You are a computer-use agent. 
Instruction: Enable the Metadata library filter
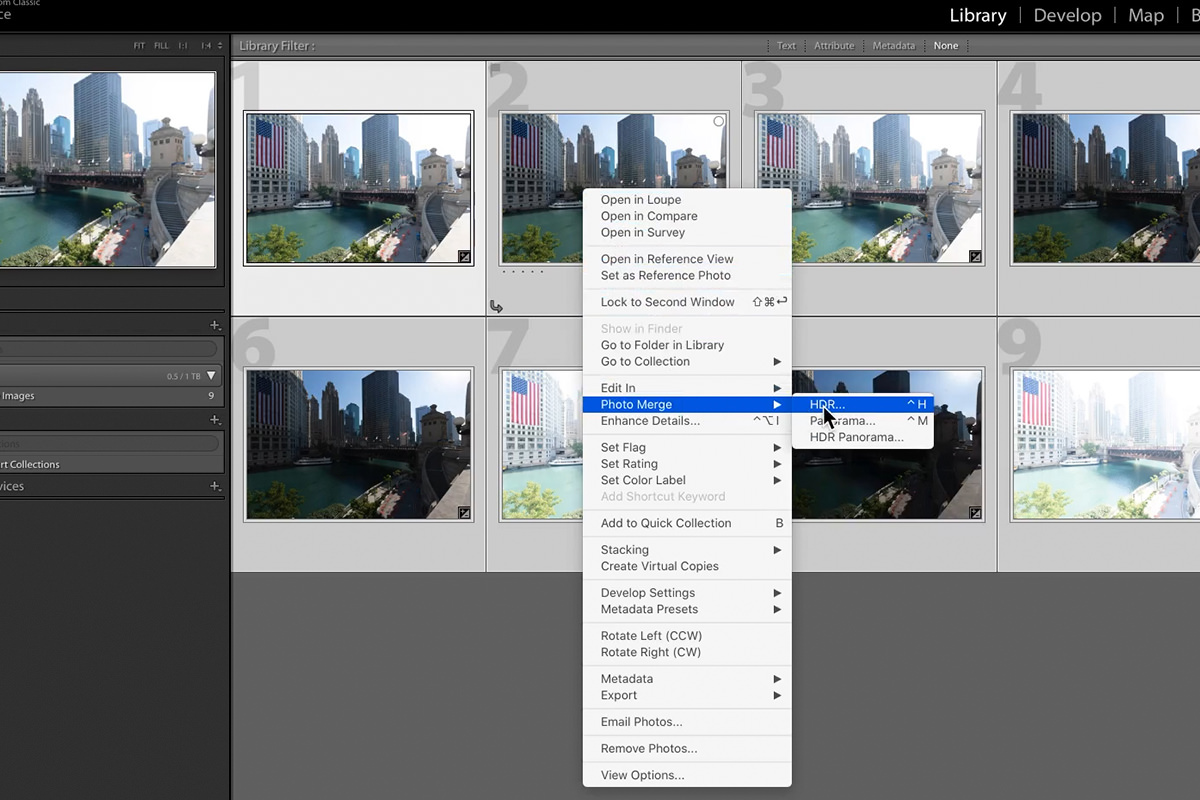(893, 46)
